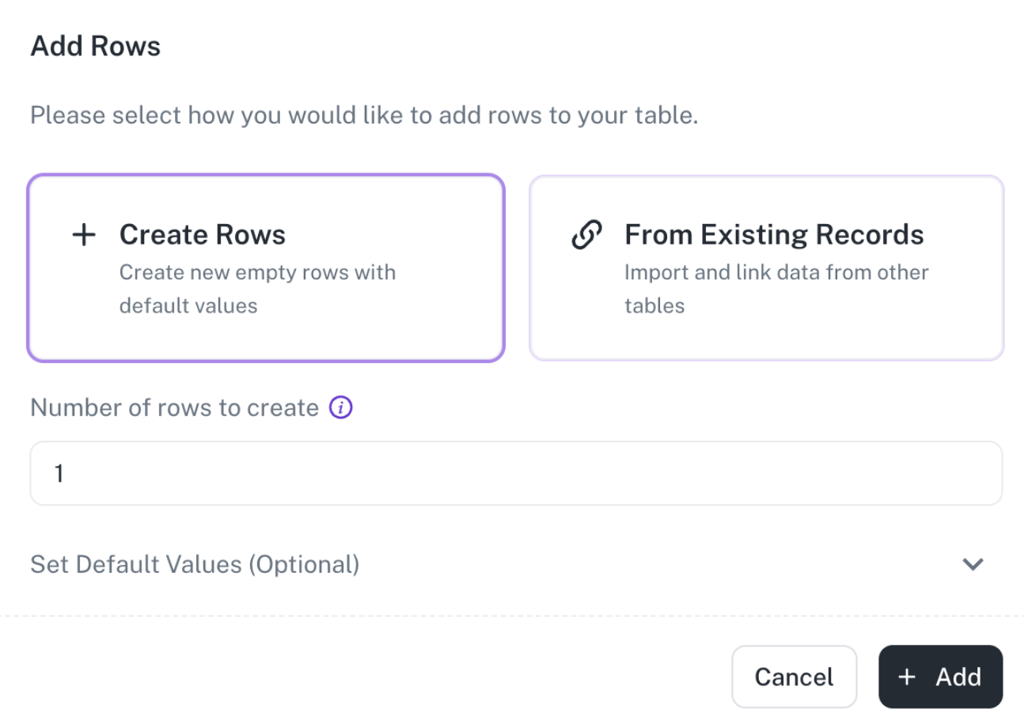Click the chain link icon for existing records
Screen dimensions: 1024x720
[x=587, y=235]
